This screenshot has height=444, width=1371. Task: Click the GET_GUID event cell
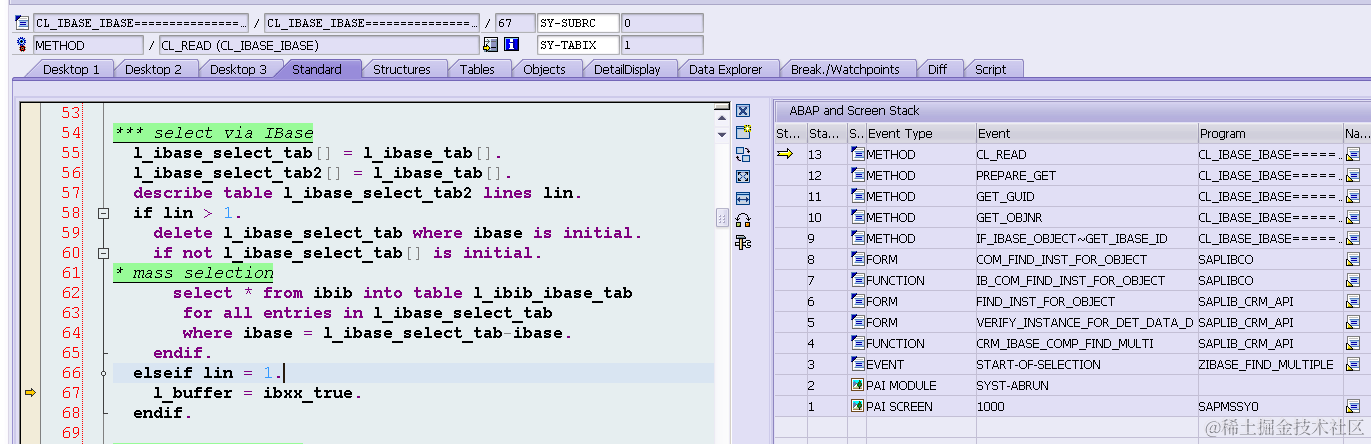click(x=1087, y=196)
